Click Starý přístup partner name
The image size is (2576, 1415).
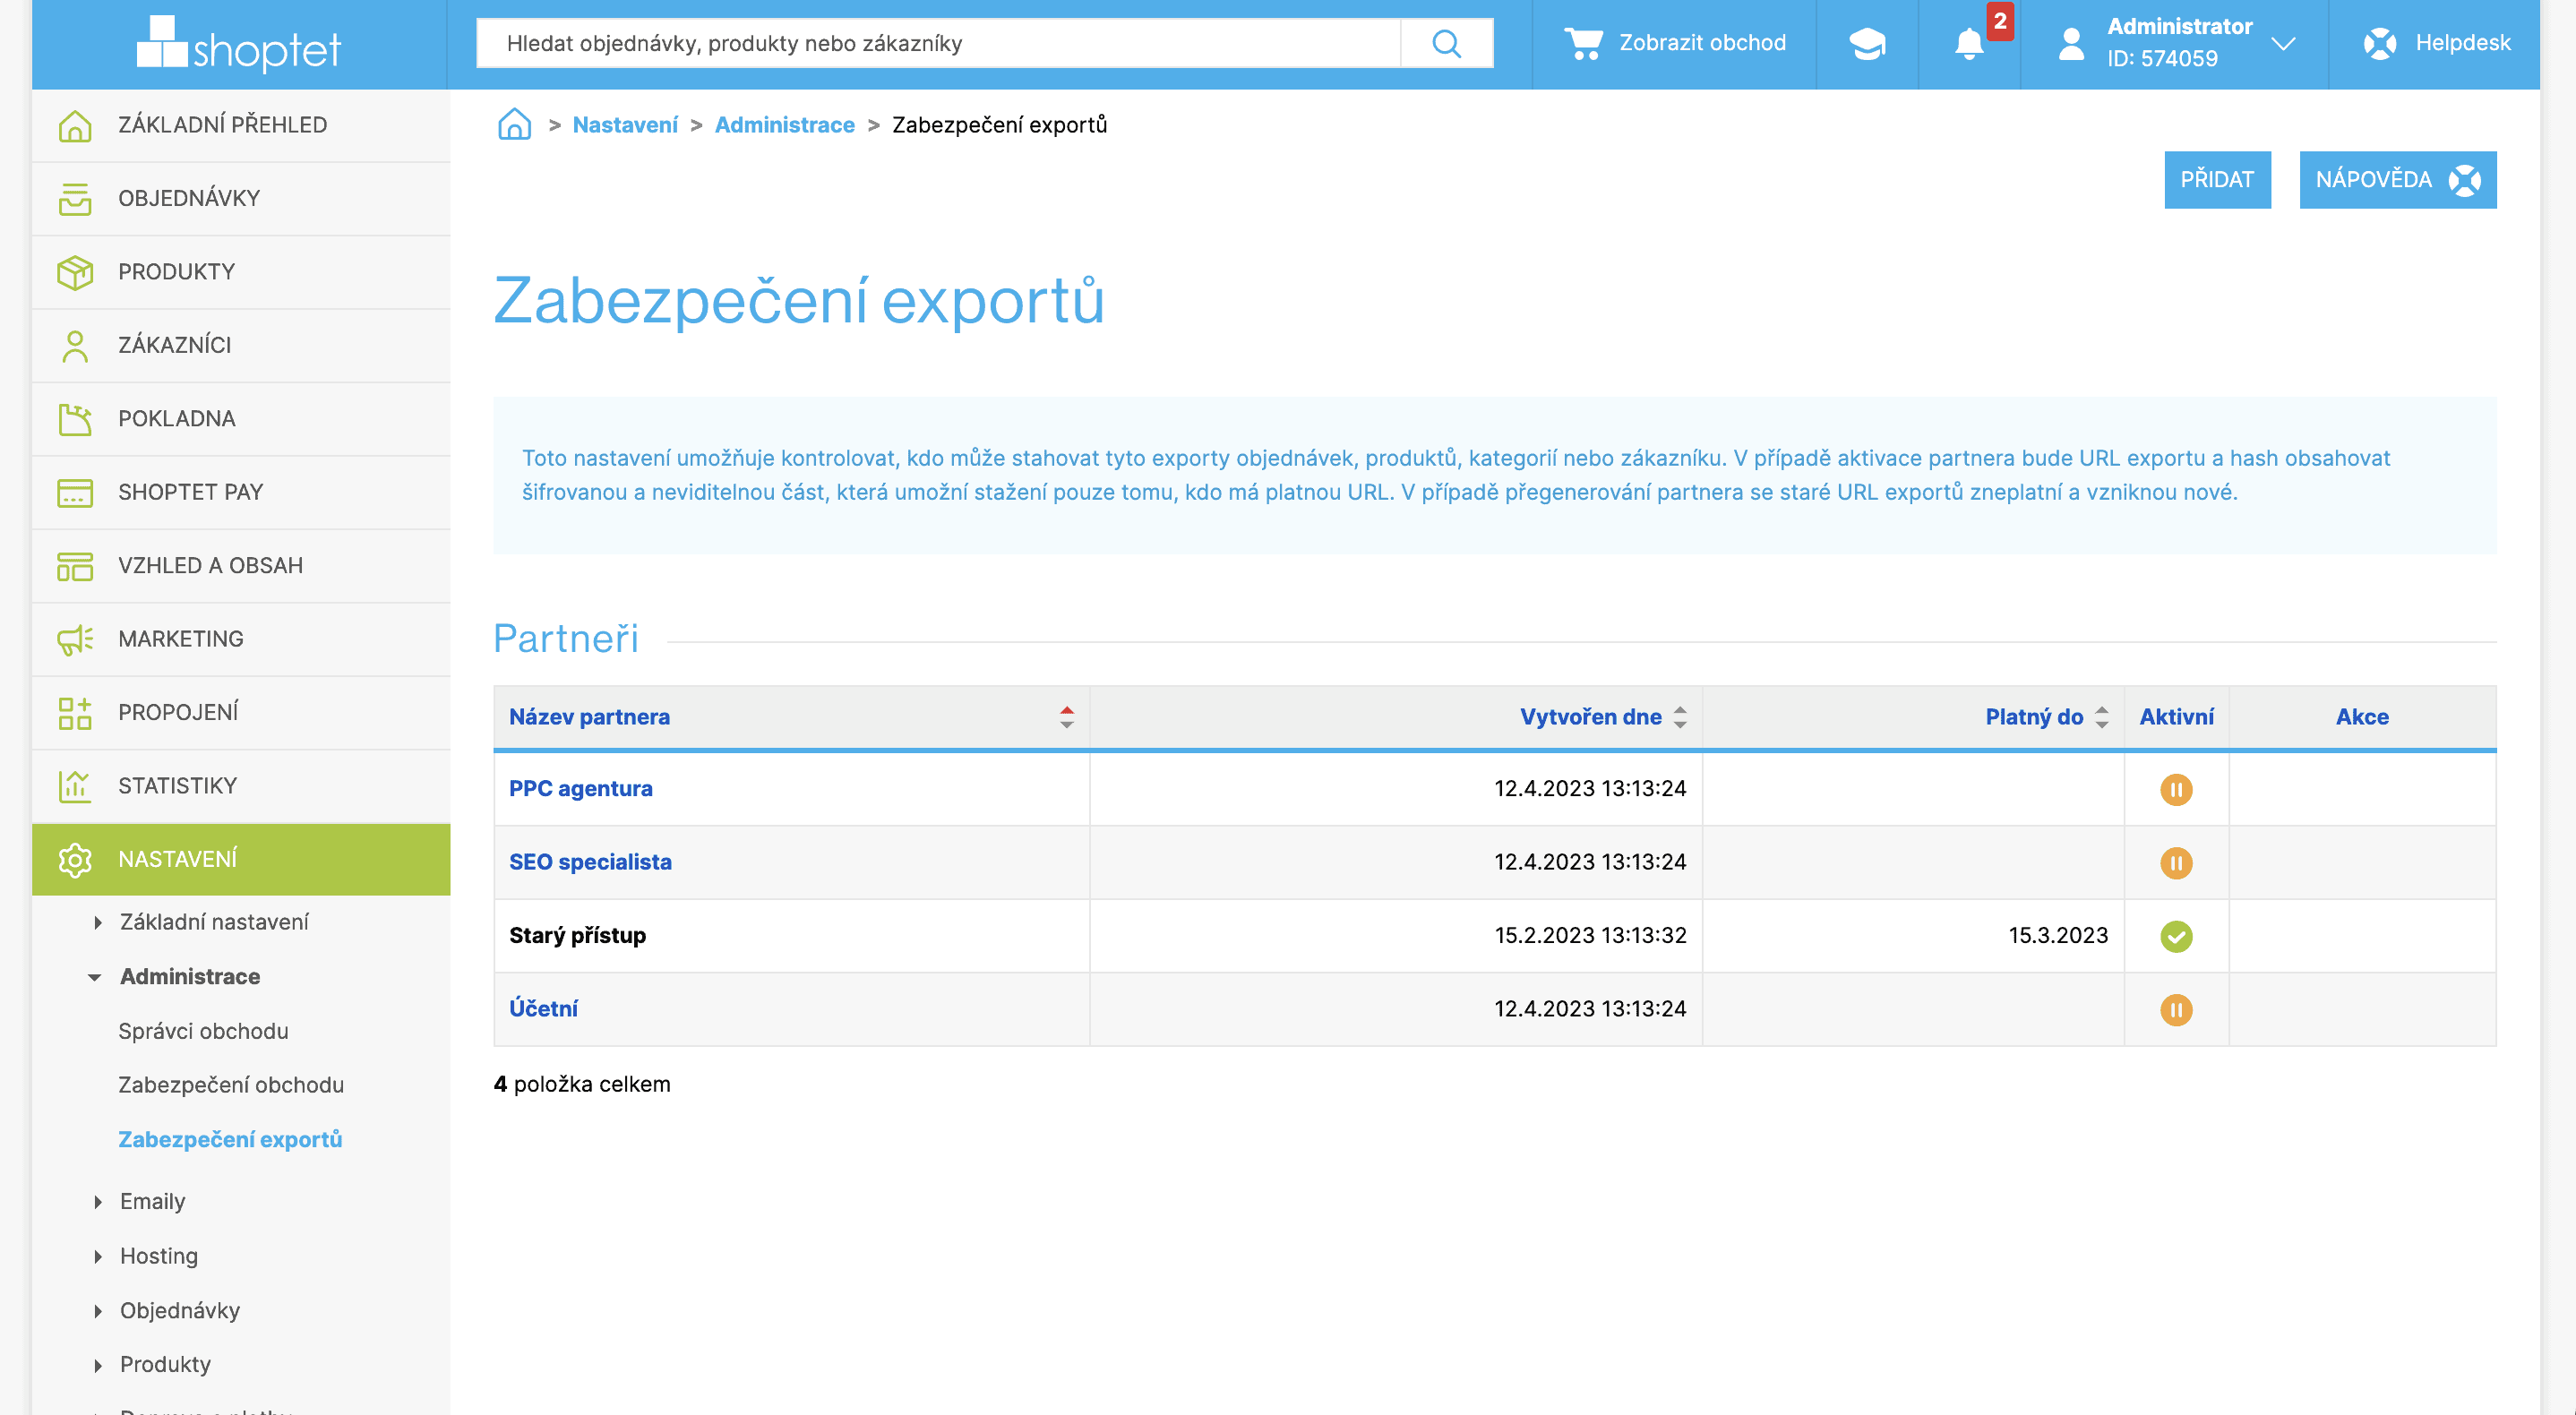tap(577, 935)
